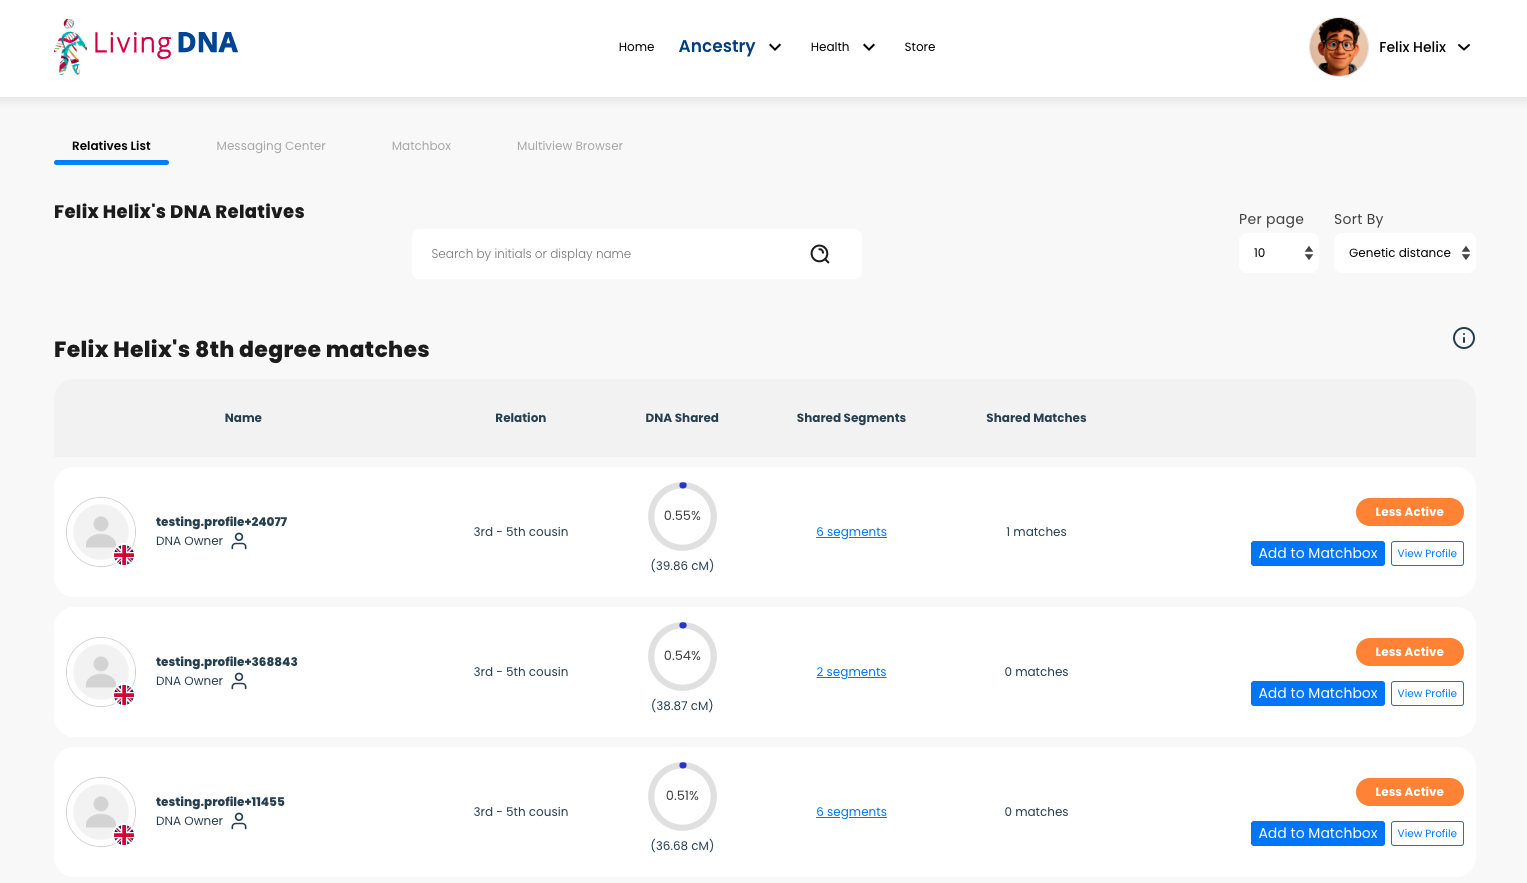Expand the Ancestry menu chevron

[x=775, y=47]
